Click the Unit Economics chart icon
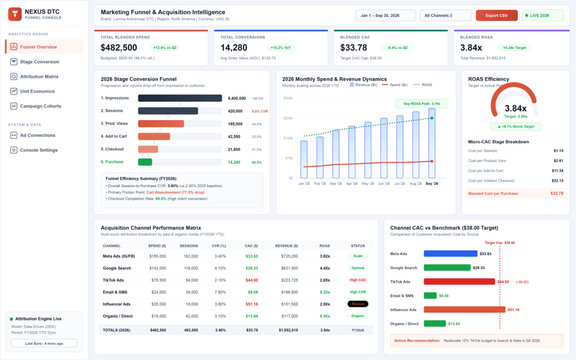 (14, 91)
